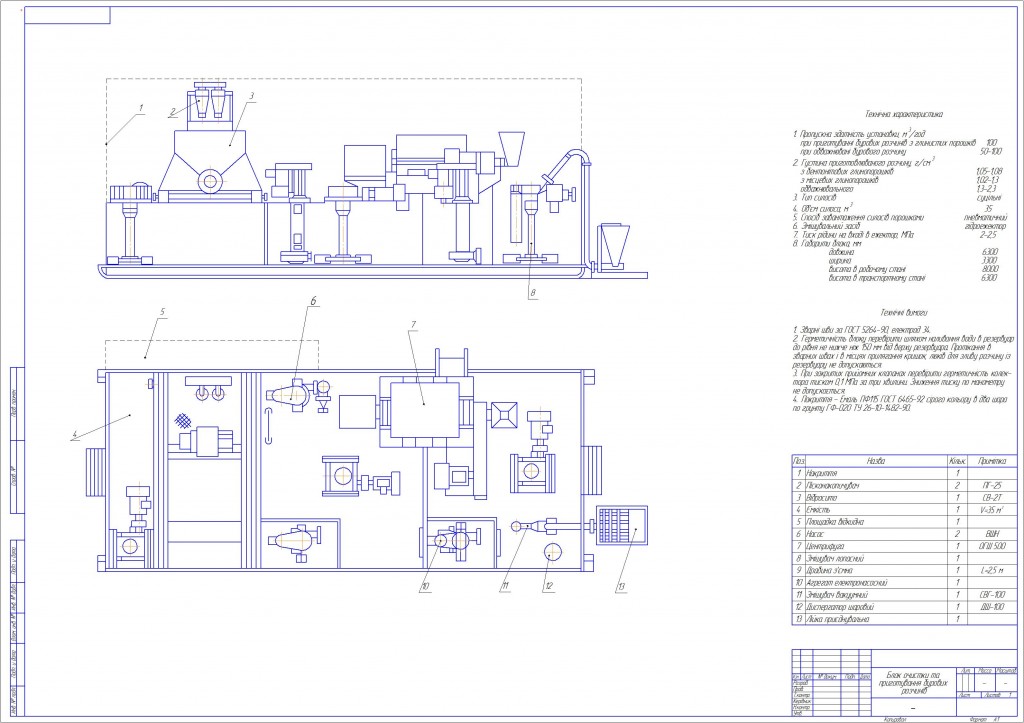Click callout number 4 left of plan view

pyautogui.click(x=74, y=435)
